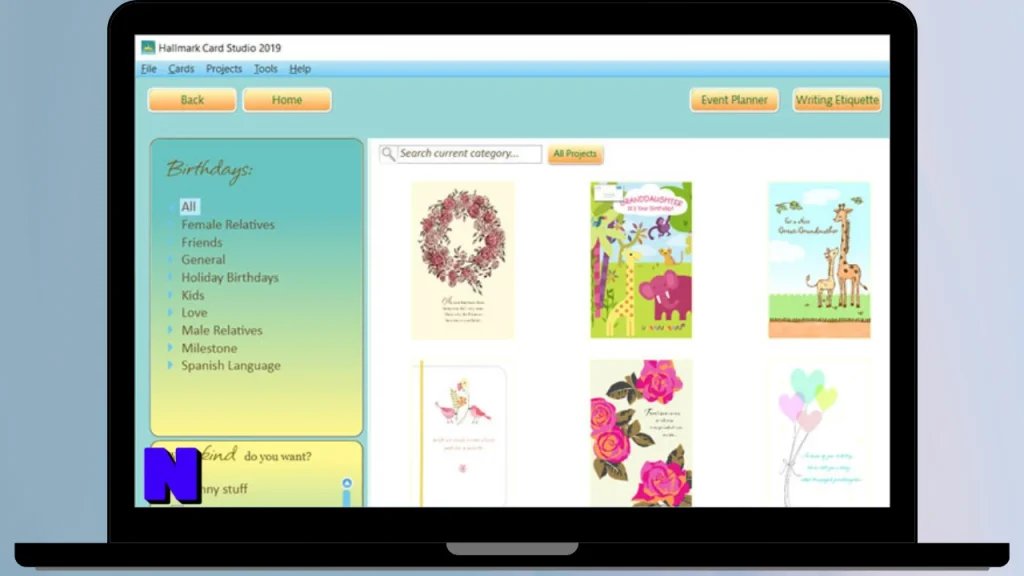
Task: Select Female Relatives category
Action: tap(228, 225)
